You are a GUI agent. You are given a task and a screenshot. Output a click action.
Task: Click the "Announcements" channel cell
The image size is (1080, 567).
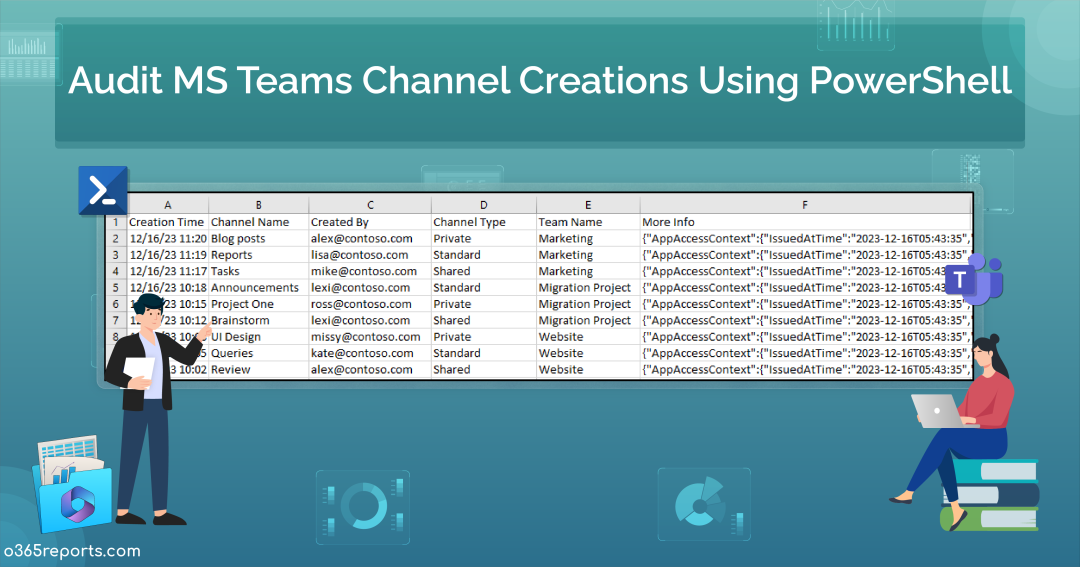click(x=258, y=288)
